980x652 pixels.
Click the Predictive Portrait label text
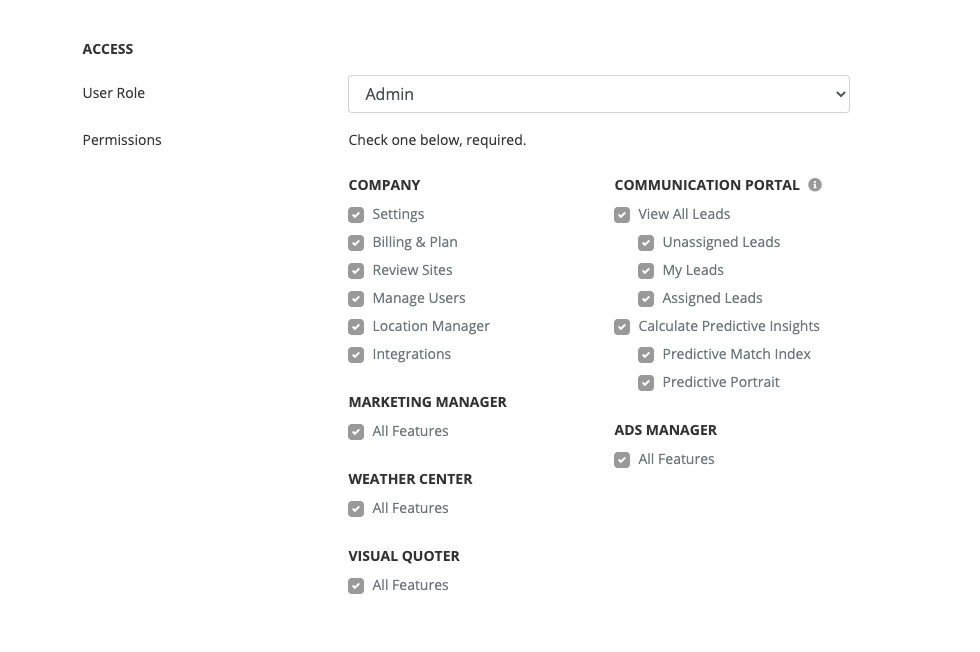720,382
